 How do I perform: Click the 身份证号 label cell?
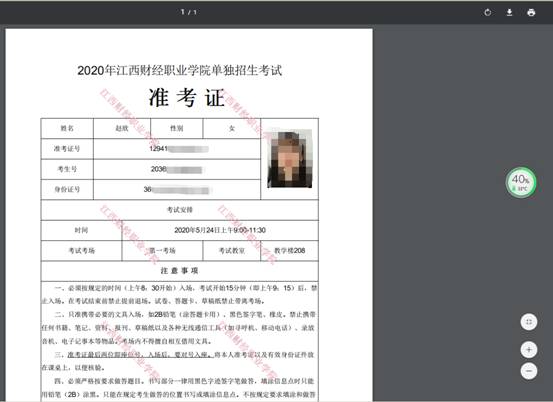tap(67, 190)
